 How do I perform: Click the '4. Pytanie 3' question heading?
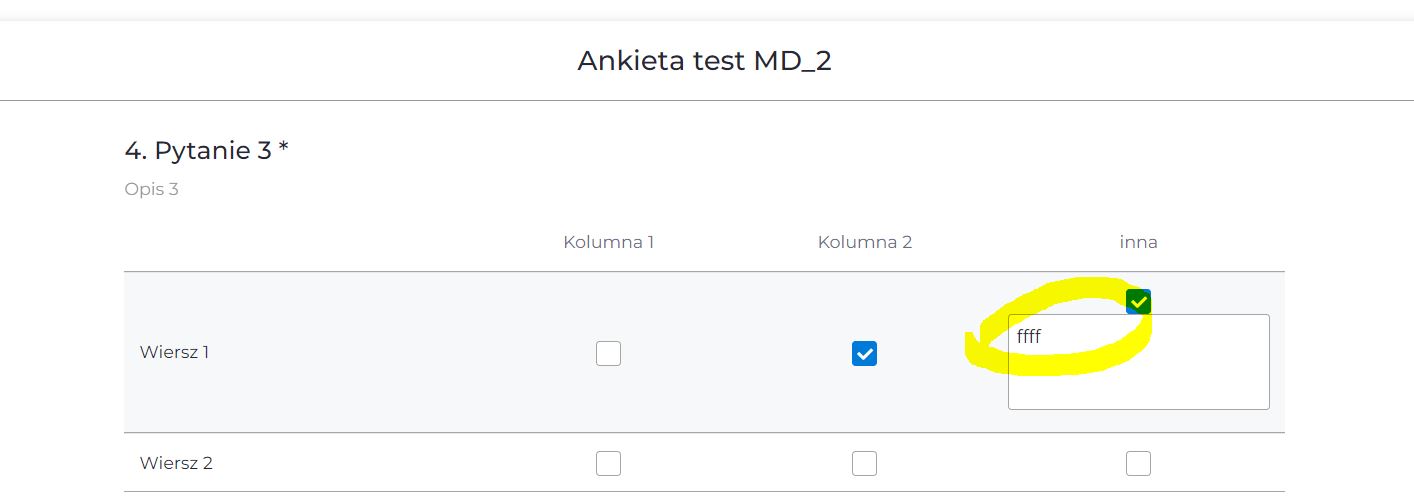[x=198, y=151]
